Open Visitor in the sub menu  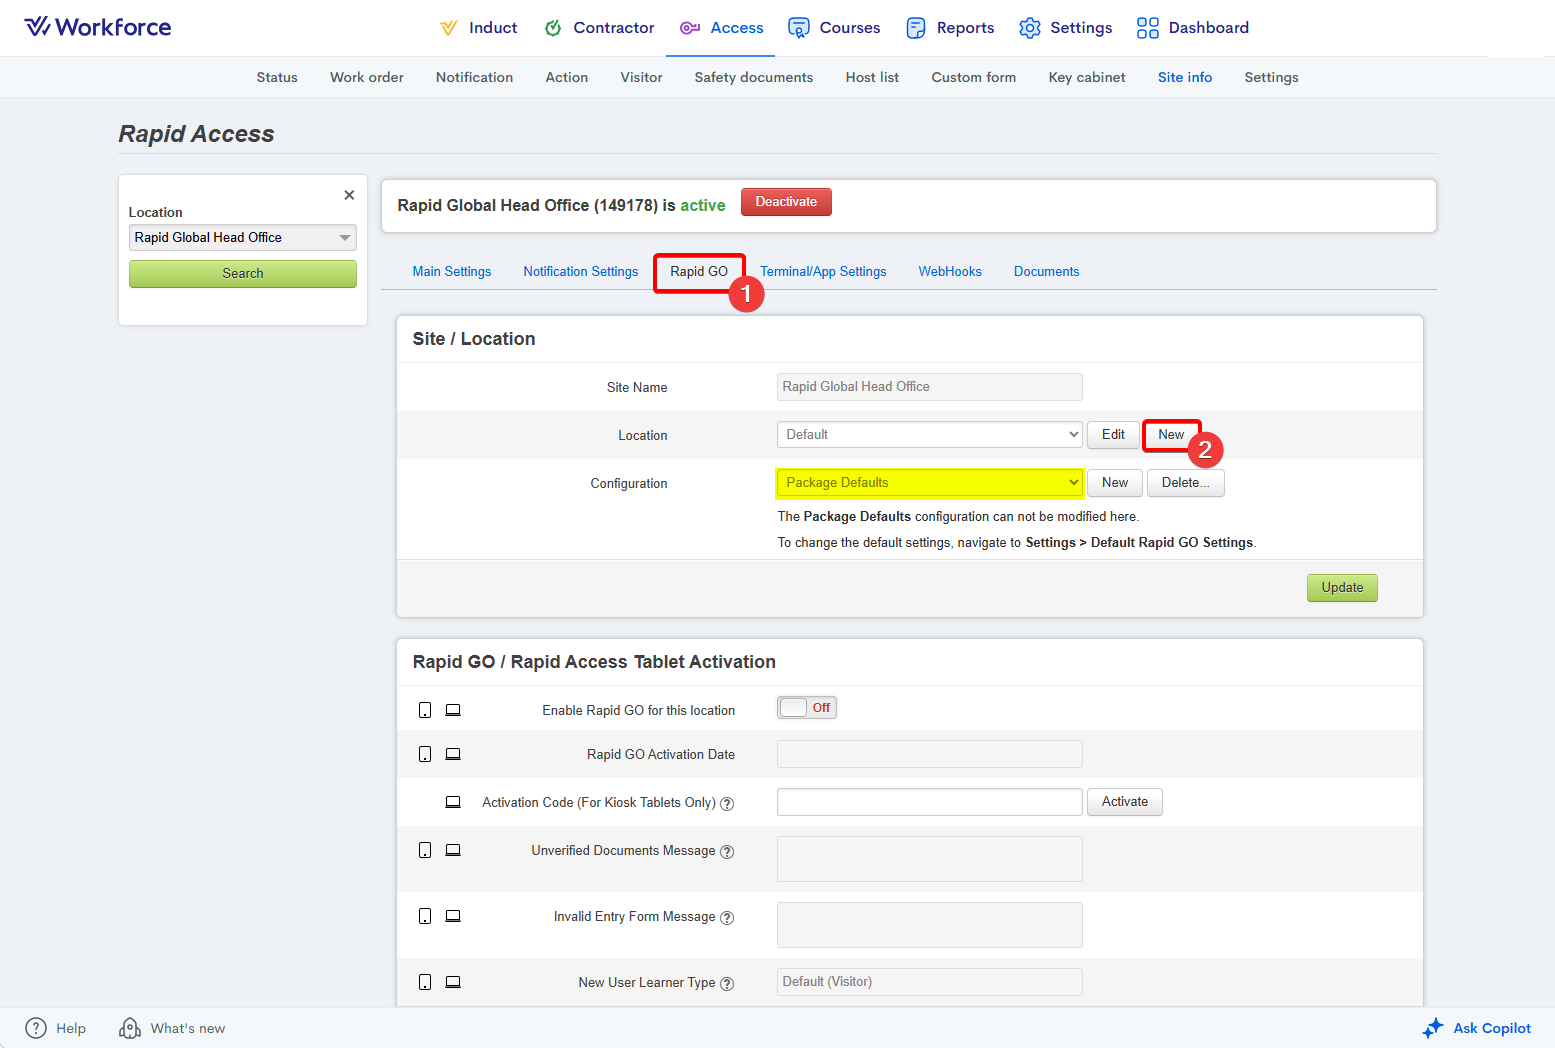click(641, 77)
